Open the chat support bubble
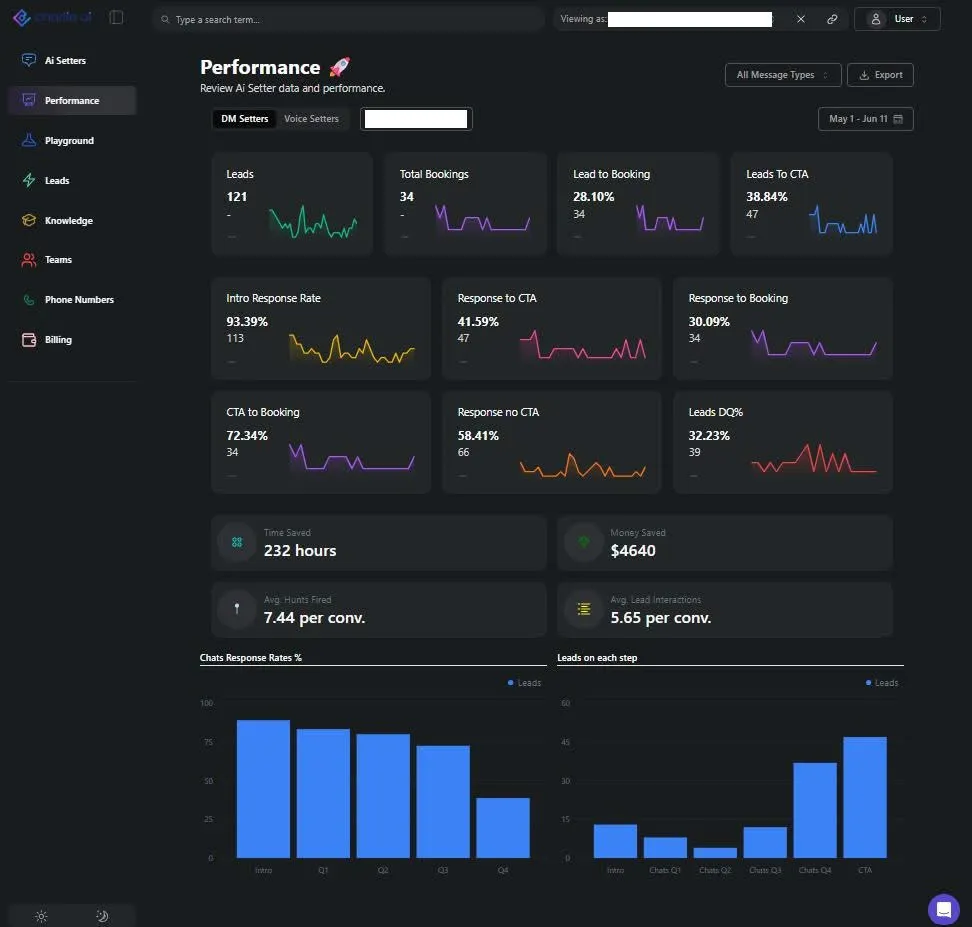The image size is (972, 927). click(943, 909)
